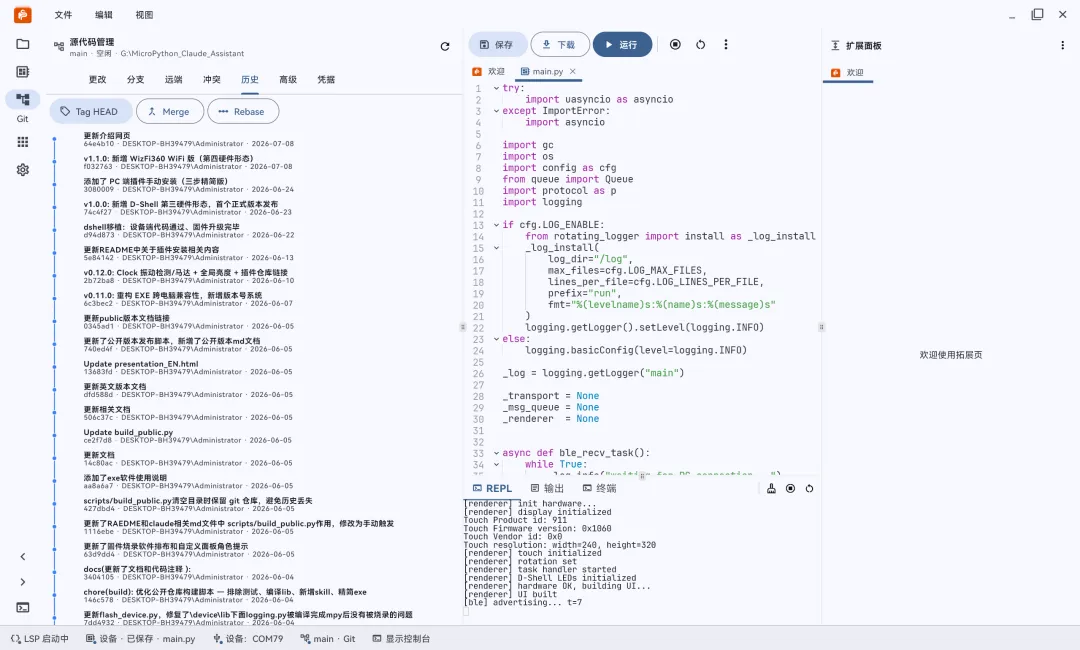
Task: Close the main.py editor tab
Action: coord(572,71)
